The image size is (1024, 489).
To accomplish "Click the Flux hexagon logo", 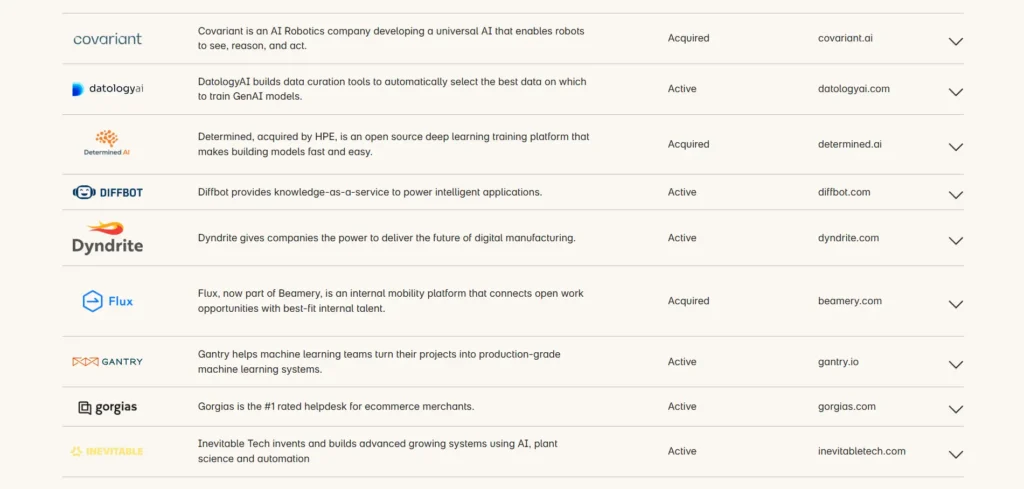I will [107, 301].
